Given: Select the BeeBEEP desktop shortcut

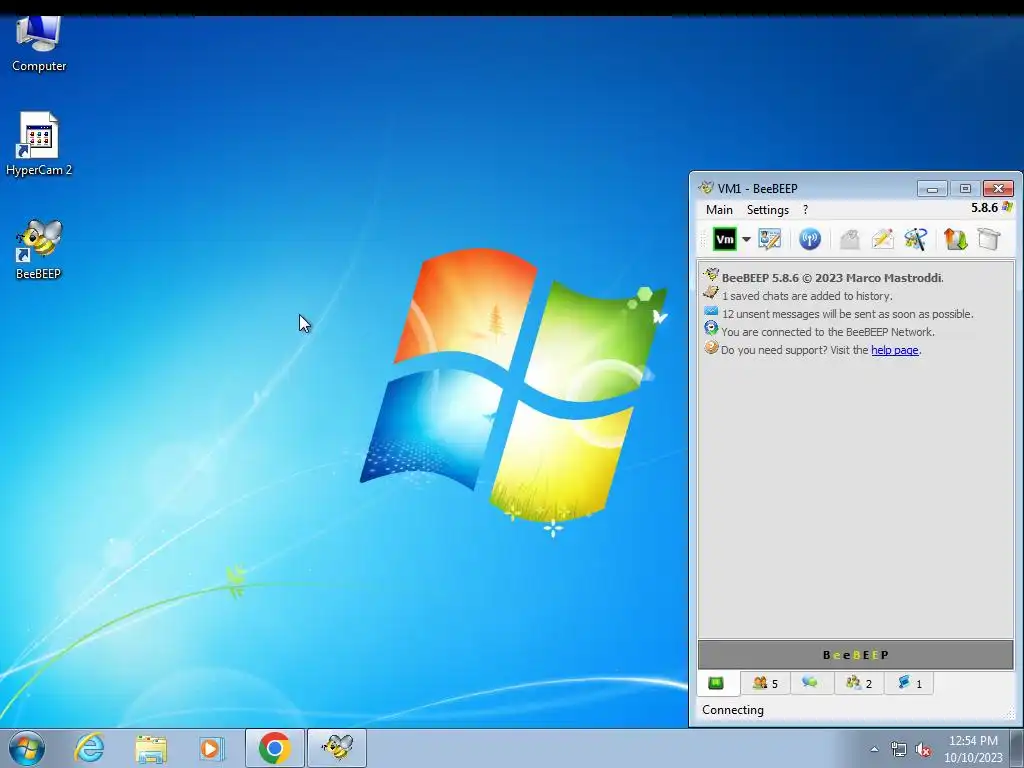Looking at the screenshot, I should (39, 249).
